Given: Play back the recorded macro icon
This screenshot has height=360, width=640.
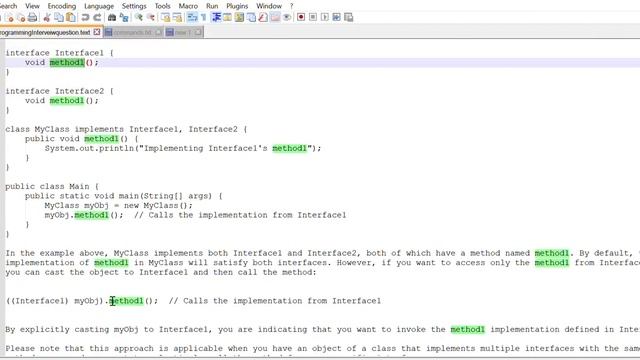Looking at the screenshot, I should tap(324, 17).
